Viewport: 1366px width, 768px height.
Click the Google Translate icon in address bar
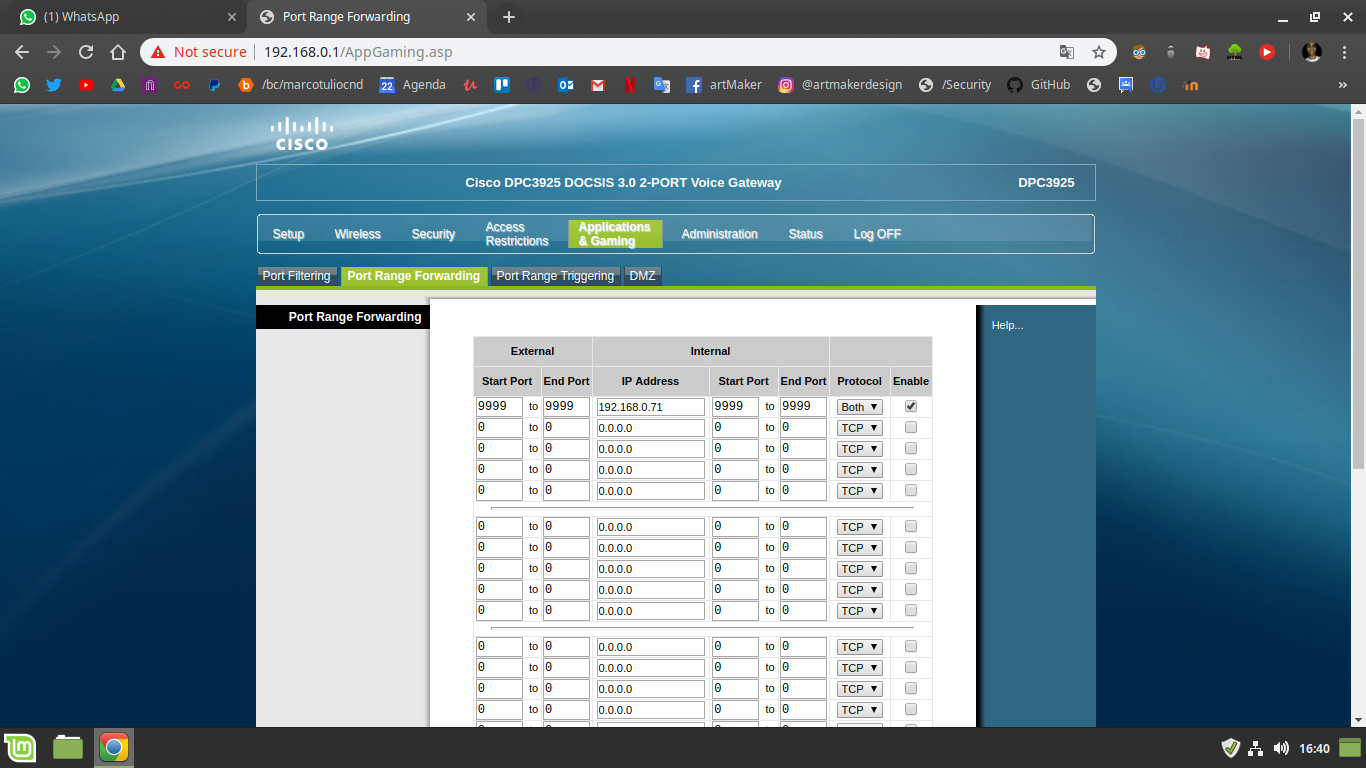(x=1067, y=52)
